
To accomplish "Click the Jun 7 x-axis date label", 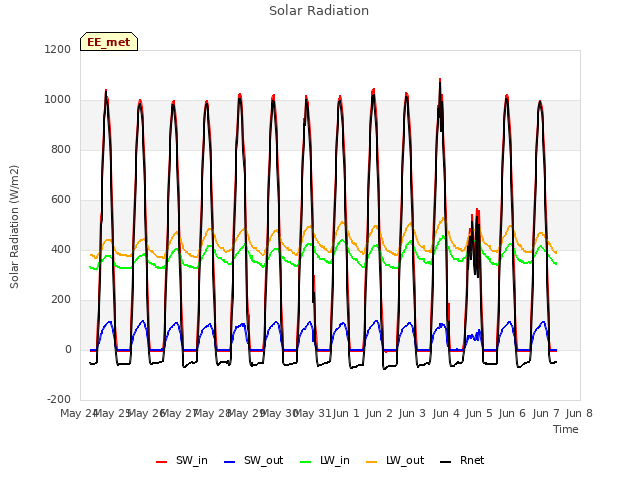I will (x=546, y=413).
